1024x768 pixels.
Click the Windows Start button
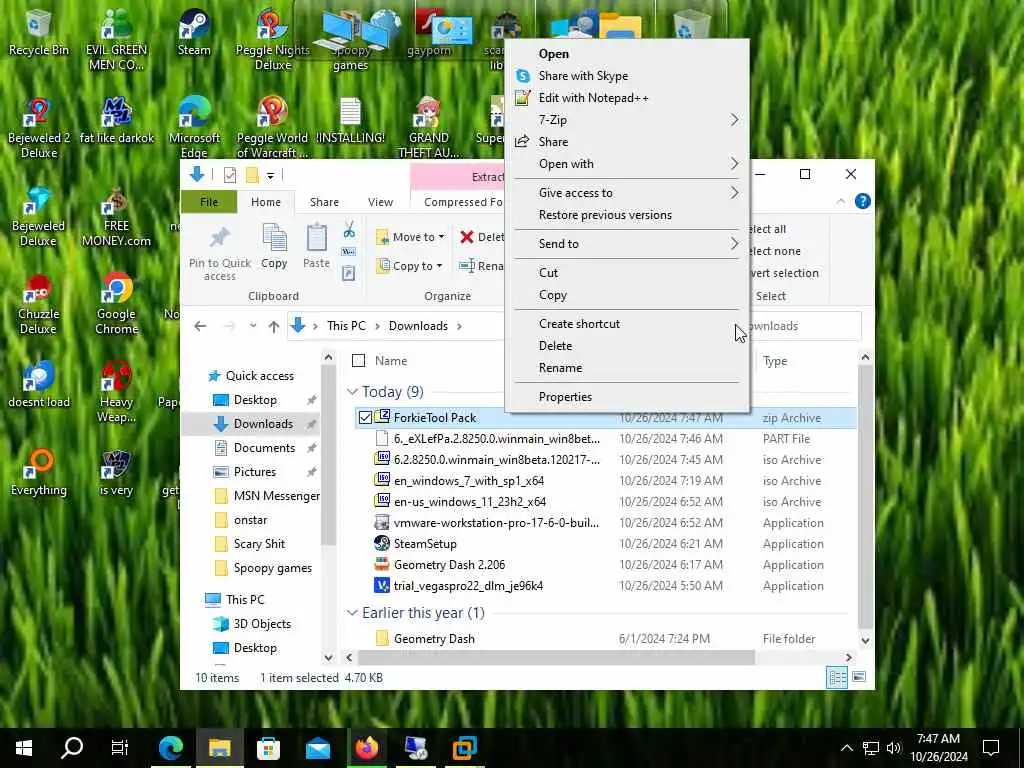[24, 748]
